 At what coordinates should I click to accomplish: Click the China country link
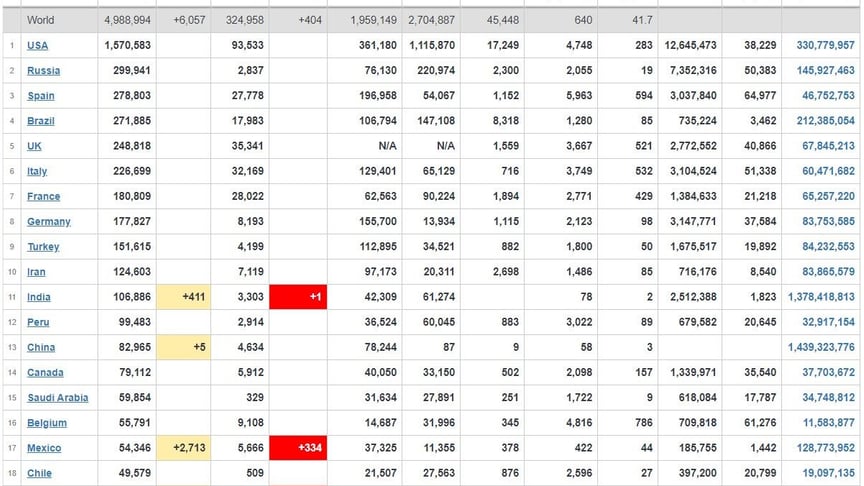41,348
